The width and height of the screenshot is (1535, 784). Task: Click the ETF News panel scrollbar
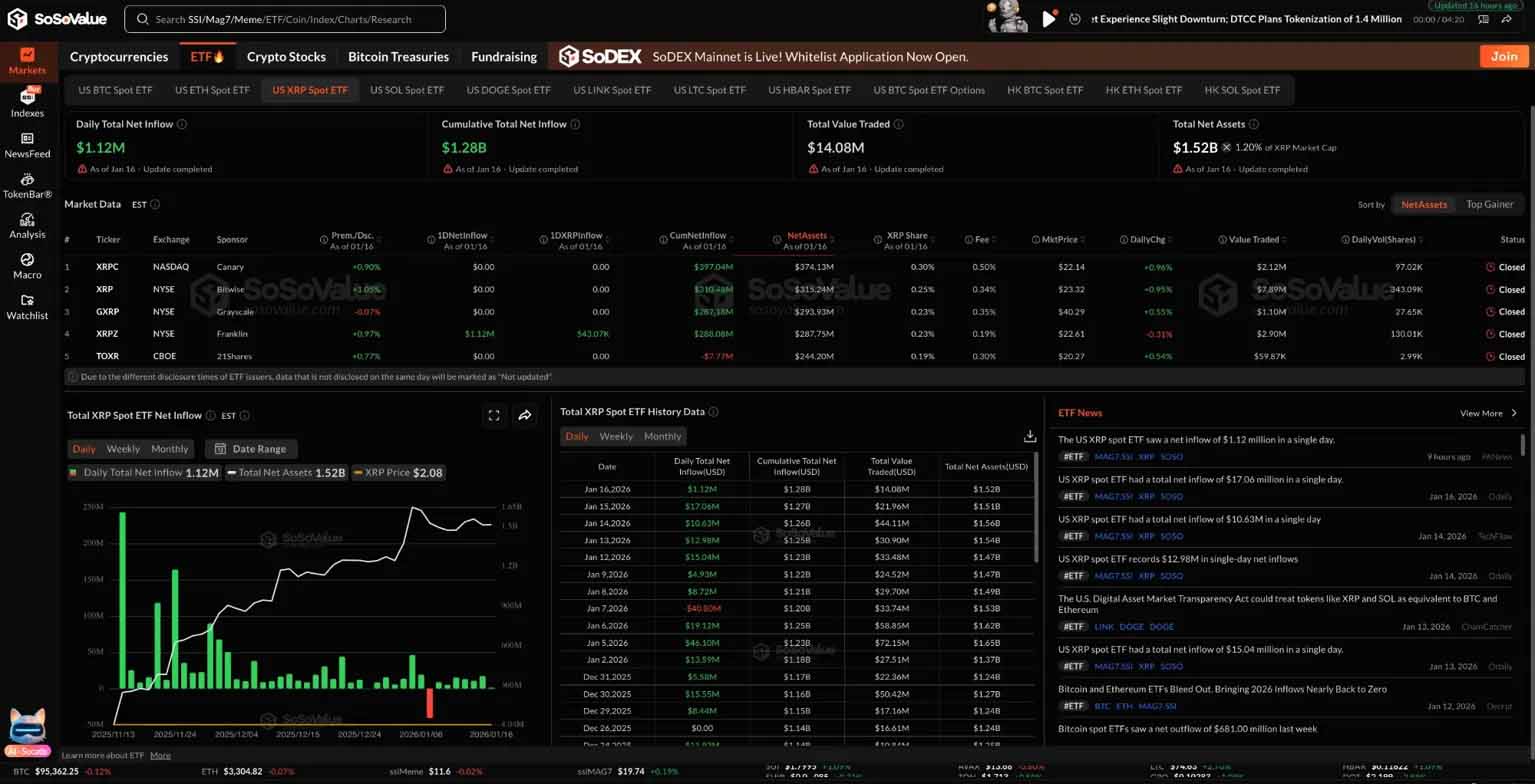(1523, 445)
